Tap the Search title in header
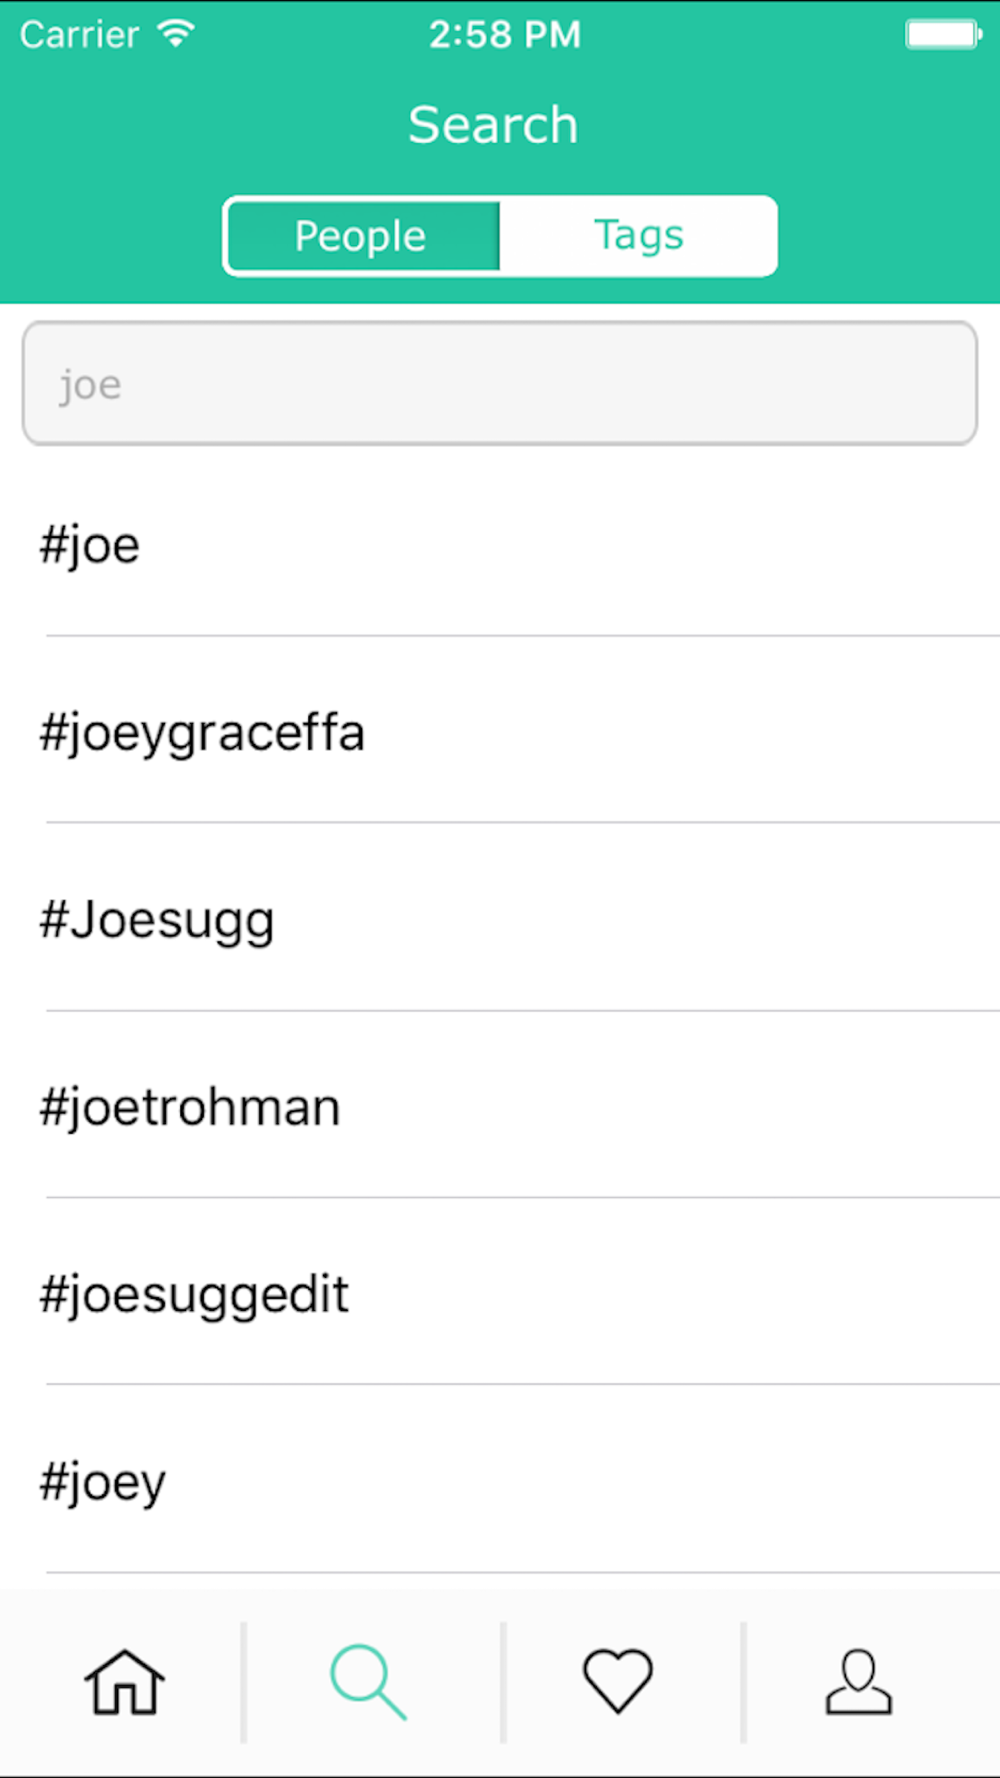 (x=493, y=125)
